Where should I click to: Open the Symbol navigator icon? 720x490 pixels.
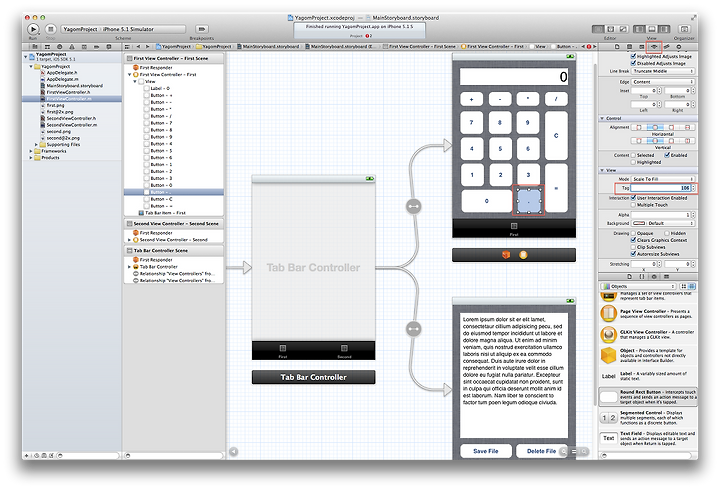click(47, 46)
